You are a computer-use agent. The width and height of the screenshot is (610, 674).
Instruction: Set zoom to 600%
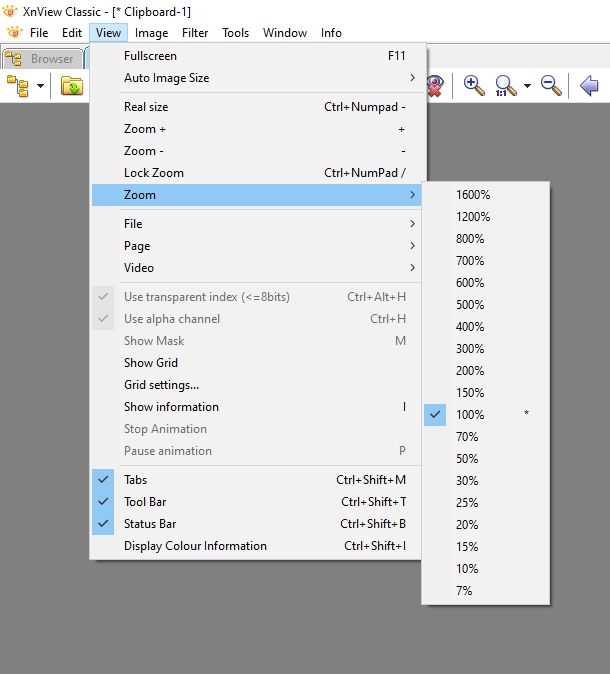[486, 283]
